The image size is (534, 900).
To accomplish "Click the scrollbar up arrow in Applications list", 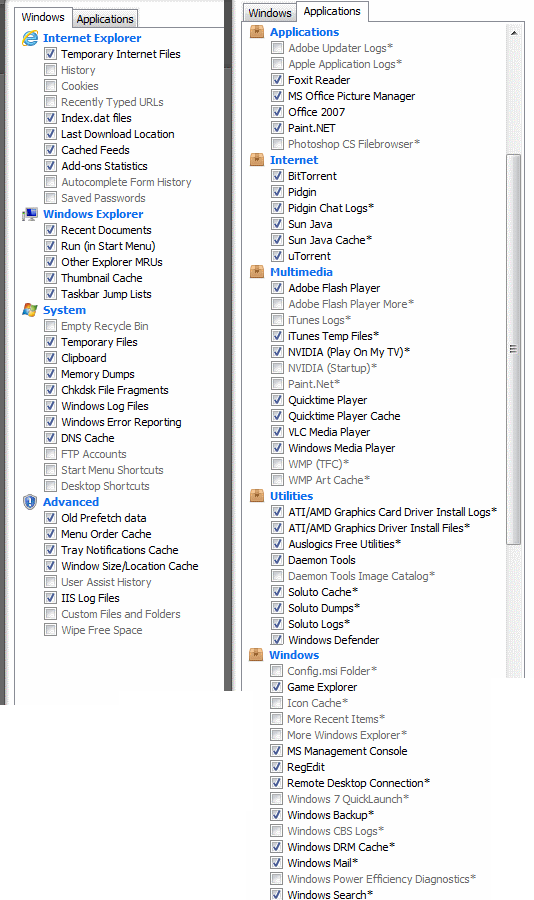I will (x=514, y=33).
